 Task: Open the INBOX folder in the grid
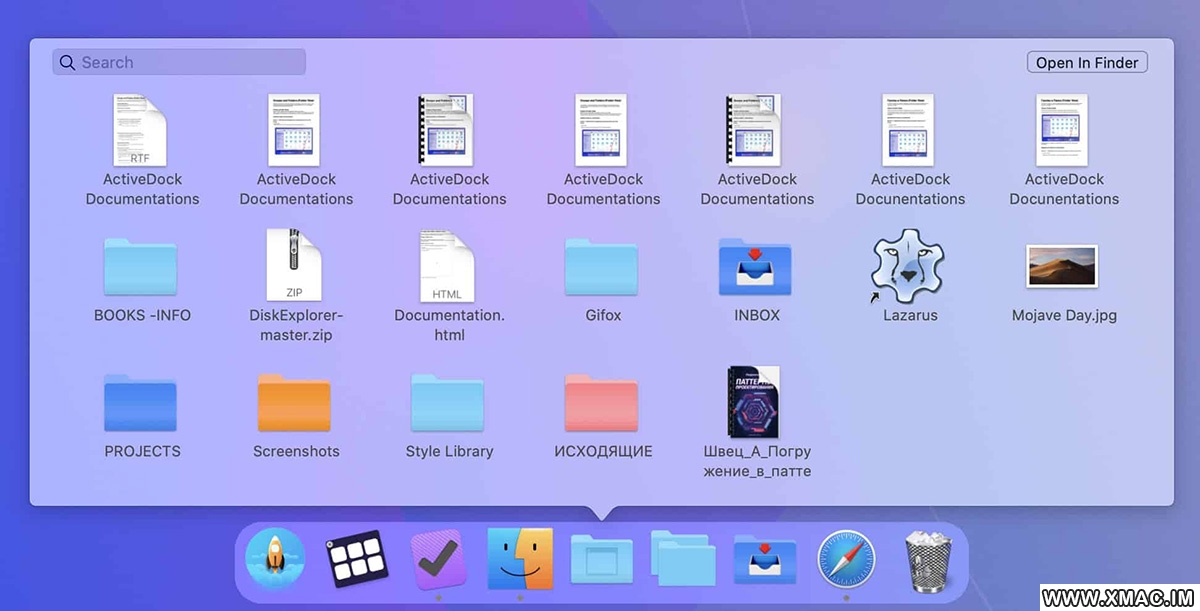coord(756,267)
